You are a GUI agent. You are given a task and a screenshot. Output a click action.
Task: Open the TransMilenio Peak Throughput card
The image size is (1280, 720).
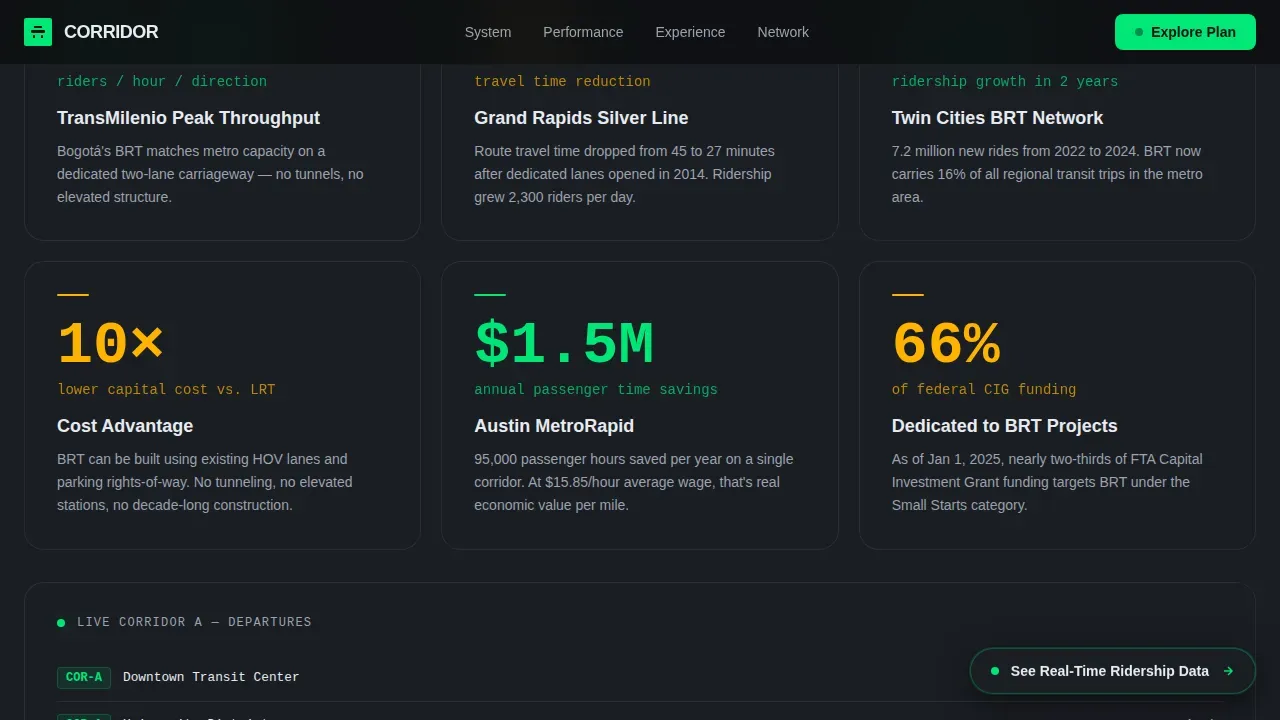222,152
